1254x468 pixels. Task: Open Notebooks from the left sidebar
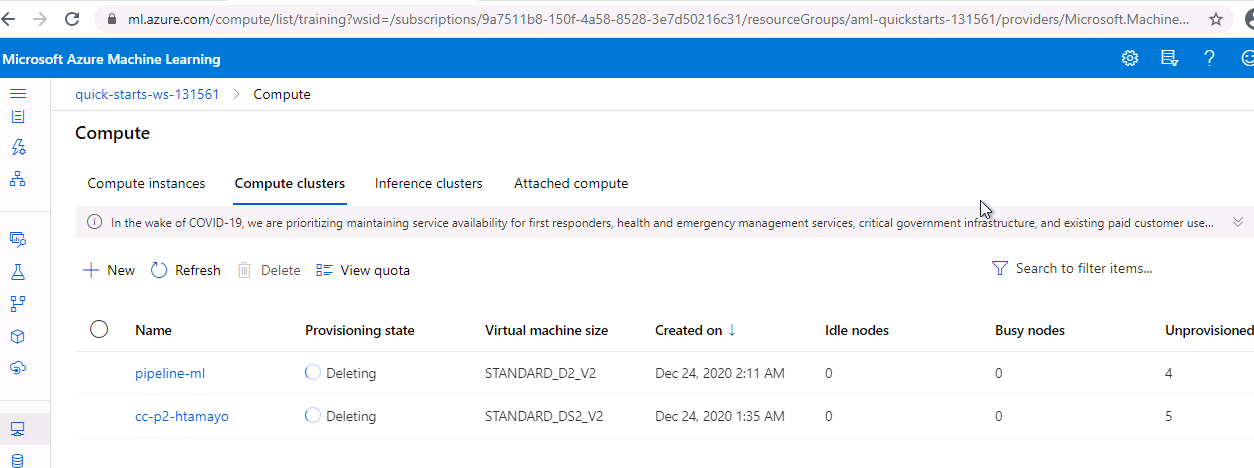tap(17, 116)
